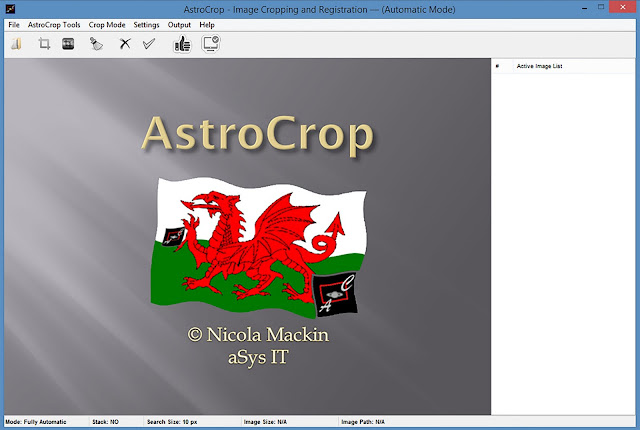Open the Crop Mode menu
The height and width of the screenshot is (430, 640).
pos(107,25)
